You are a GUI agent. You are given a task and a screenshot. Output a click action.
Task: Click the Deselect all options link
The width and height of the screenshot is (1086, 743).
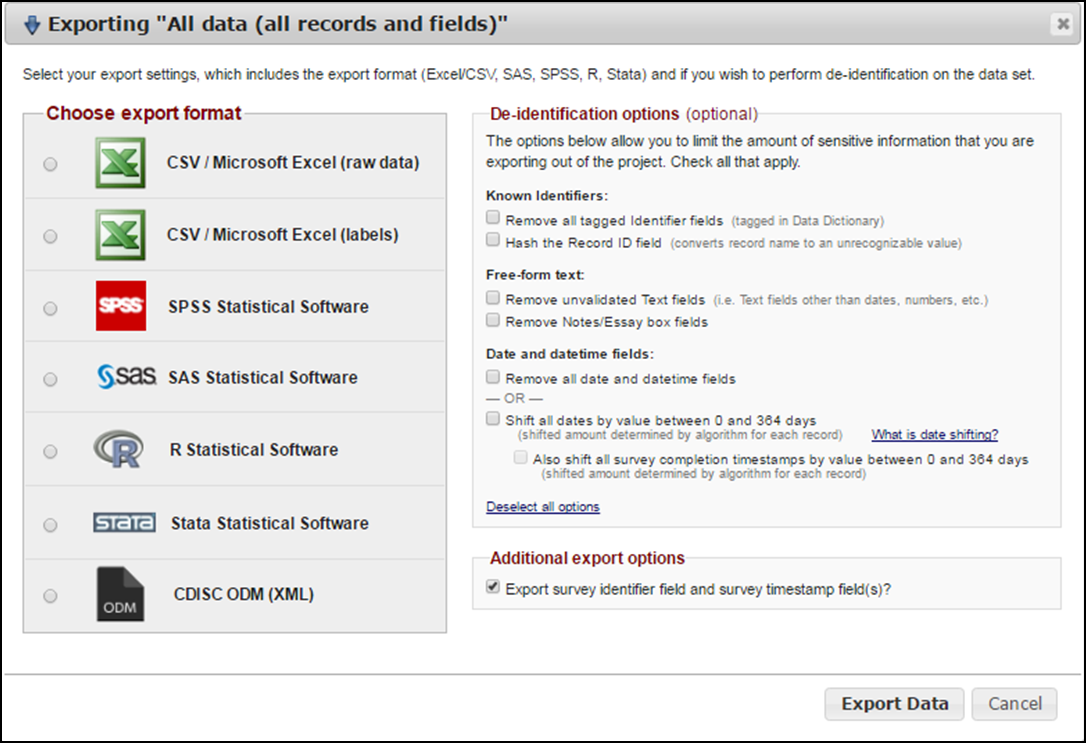pyautogui.click(x=542, y=507)
